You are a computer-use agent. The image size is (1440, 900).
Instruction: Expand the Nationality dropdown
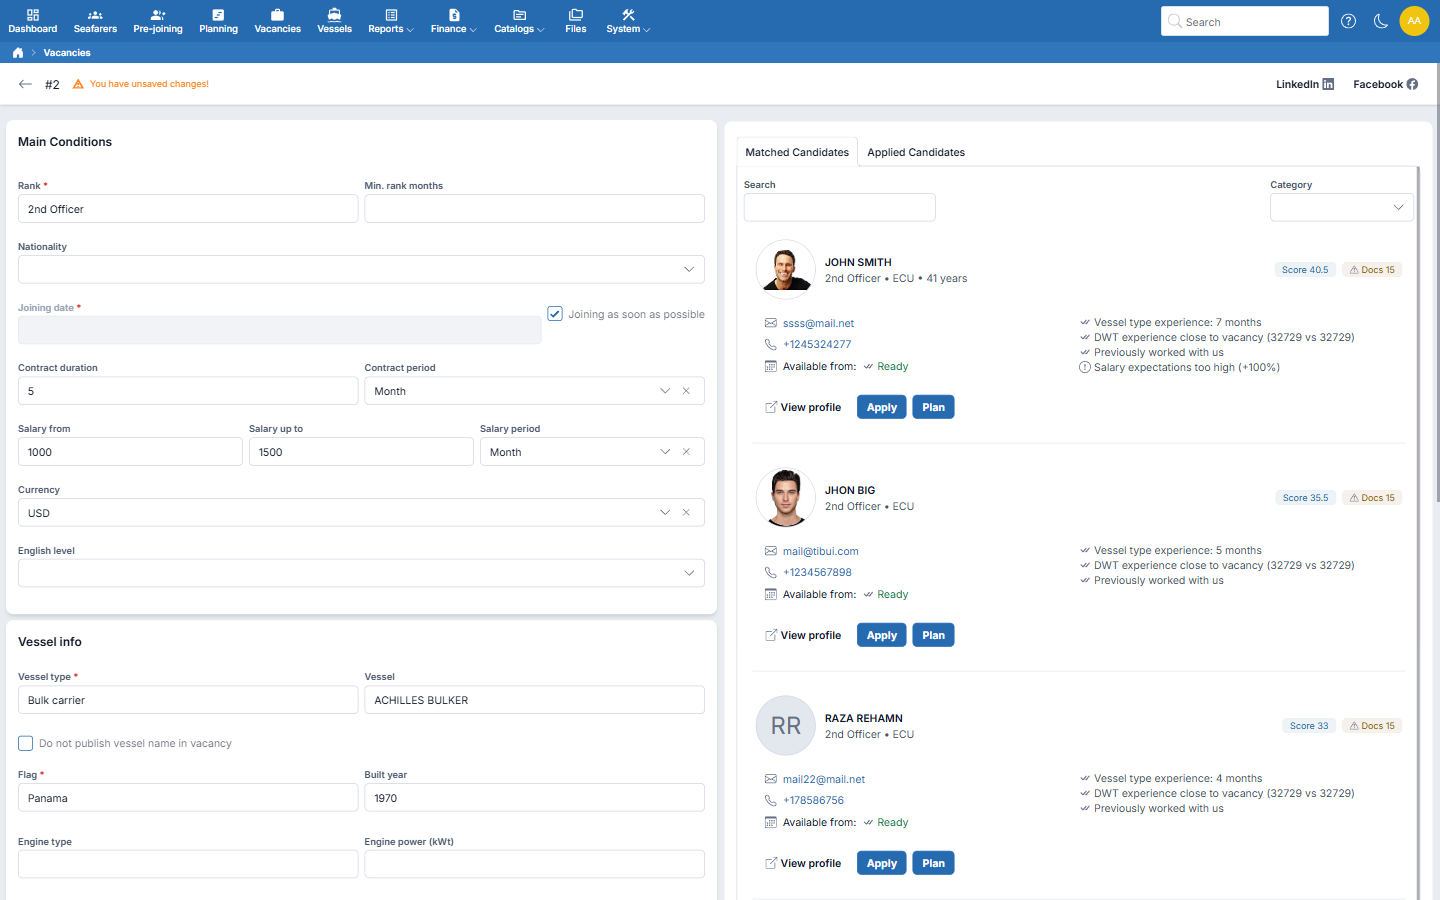click(x=689, y=269)
